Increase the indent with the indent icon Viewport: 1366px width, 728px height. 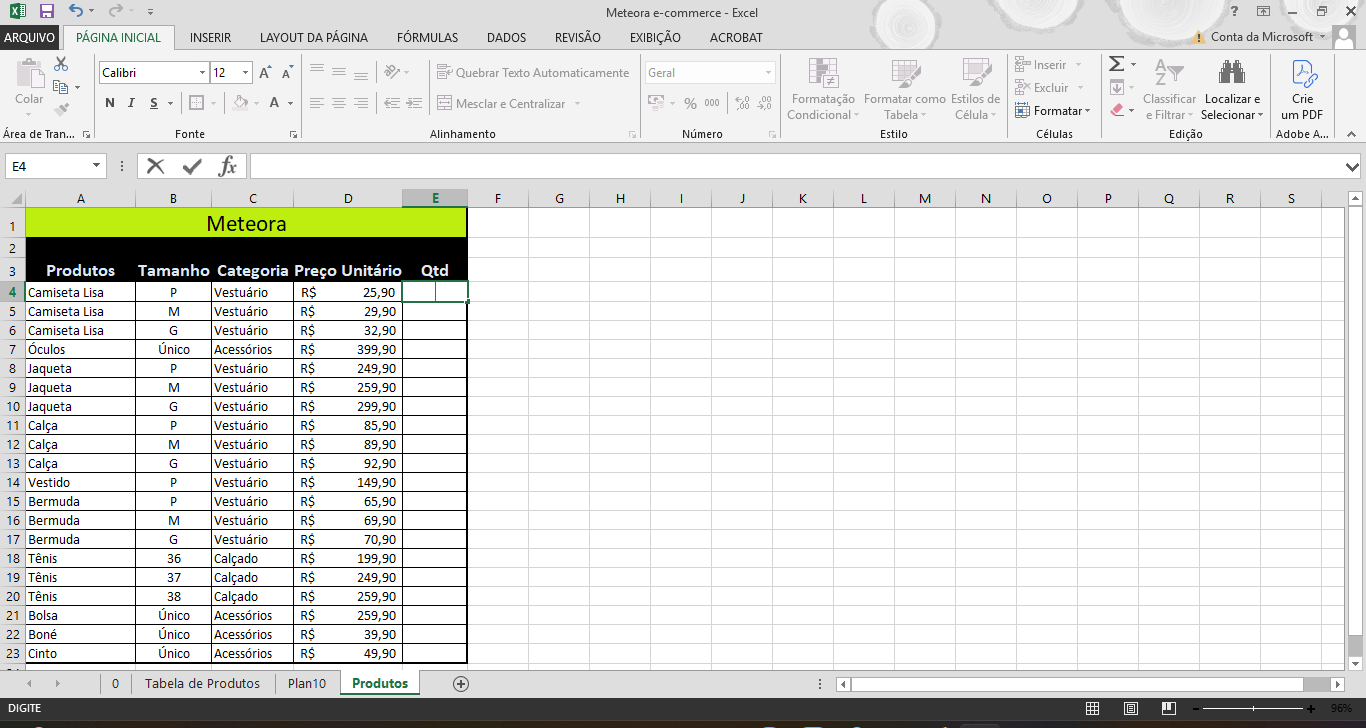(x=414, y=103)
